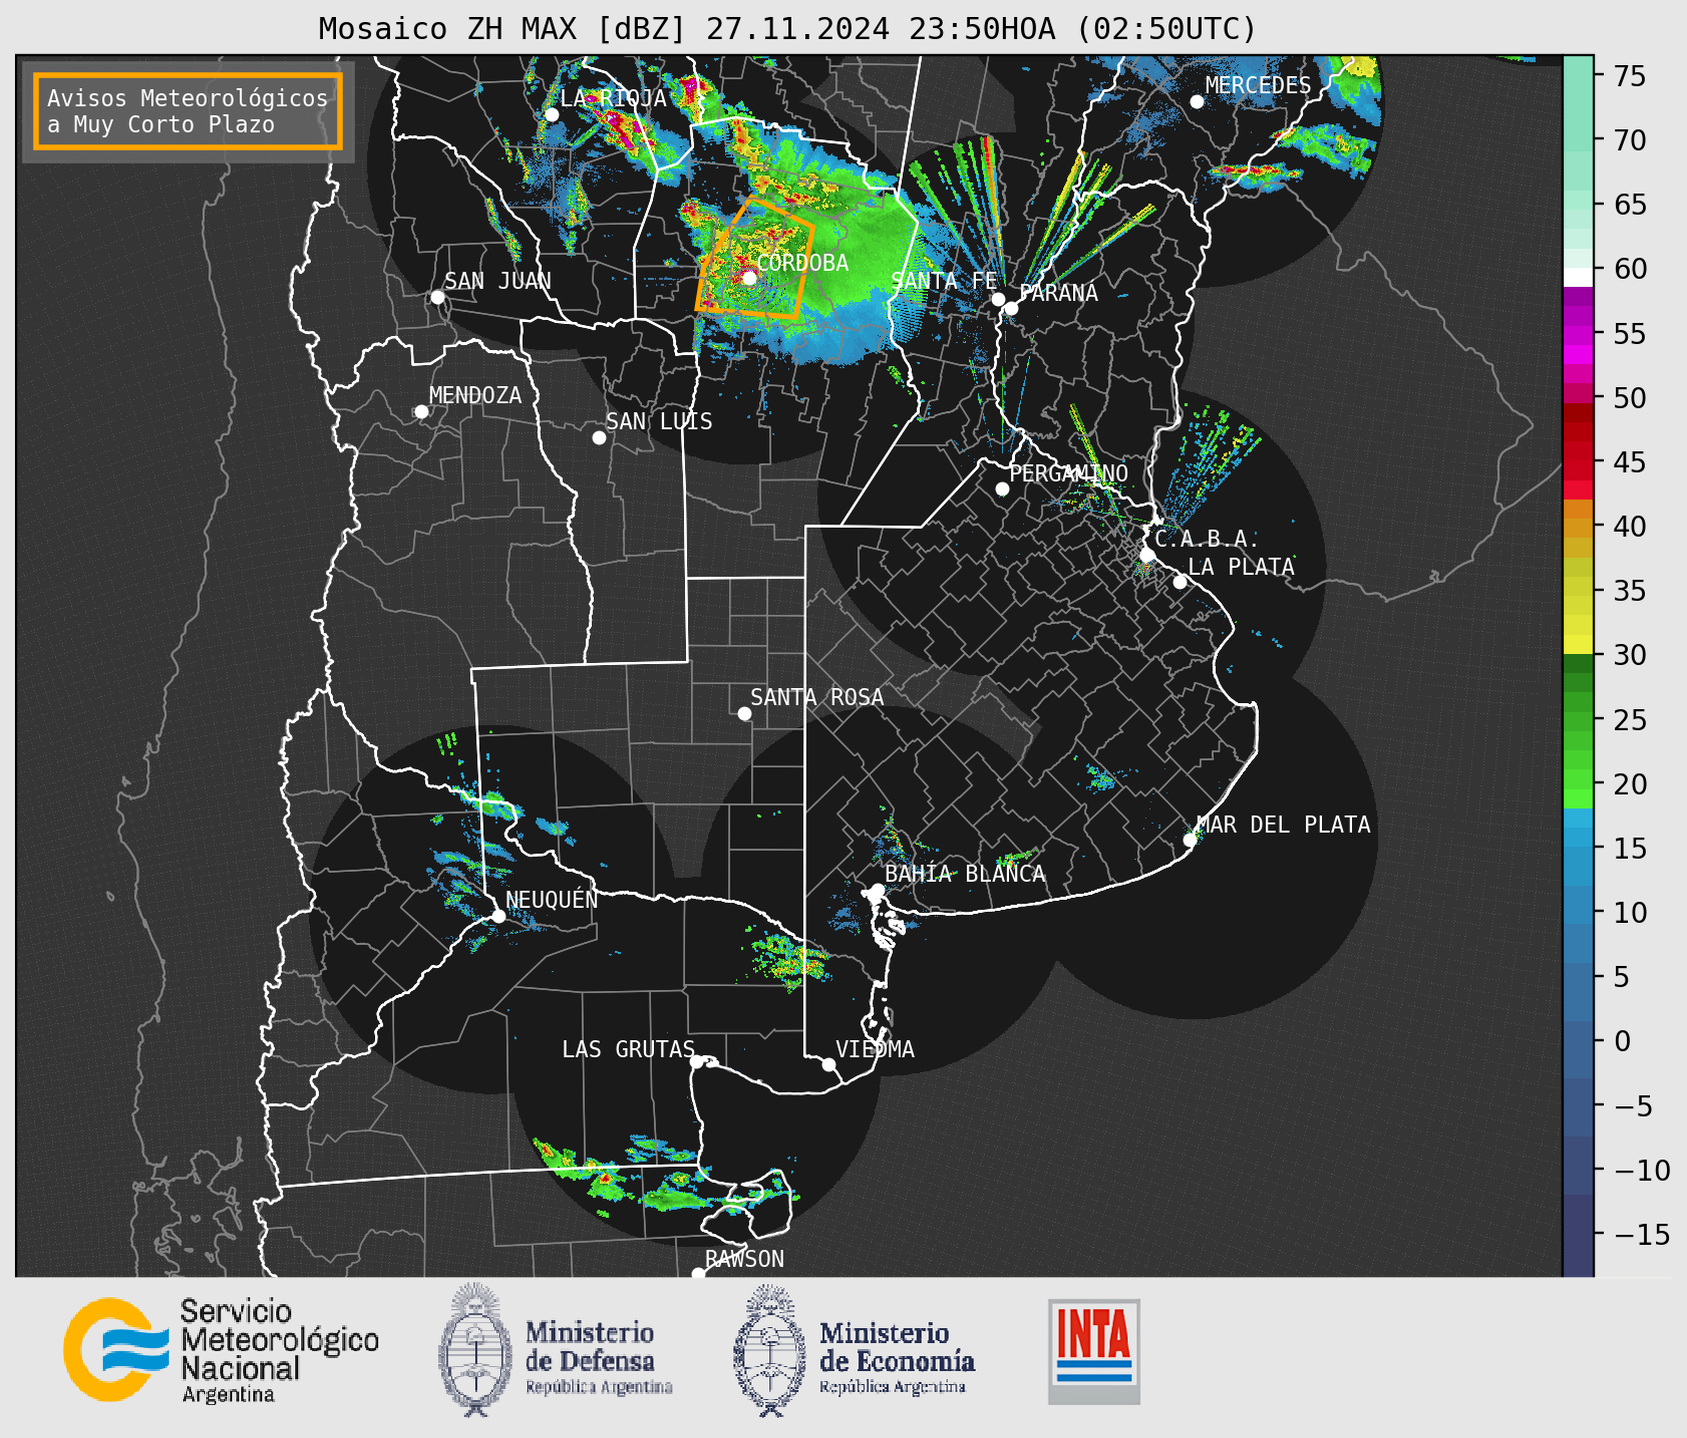Click the Pergamino city marker dot

coord(1002,489)
